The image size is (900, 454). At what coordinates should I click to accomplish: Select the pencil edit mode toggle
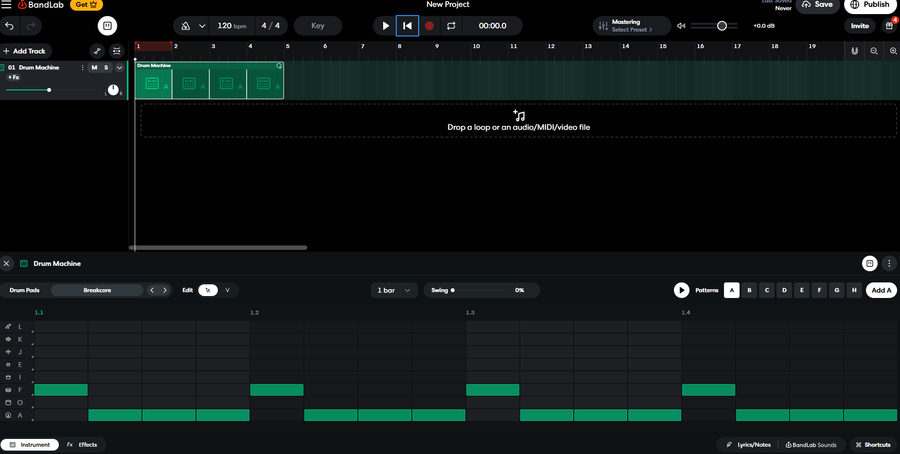[x=208, y=290]
